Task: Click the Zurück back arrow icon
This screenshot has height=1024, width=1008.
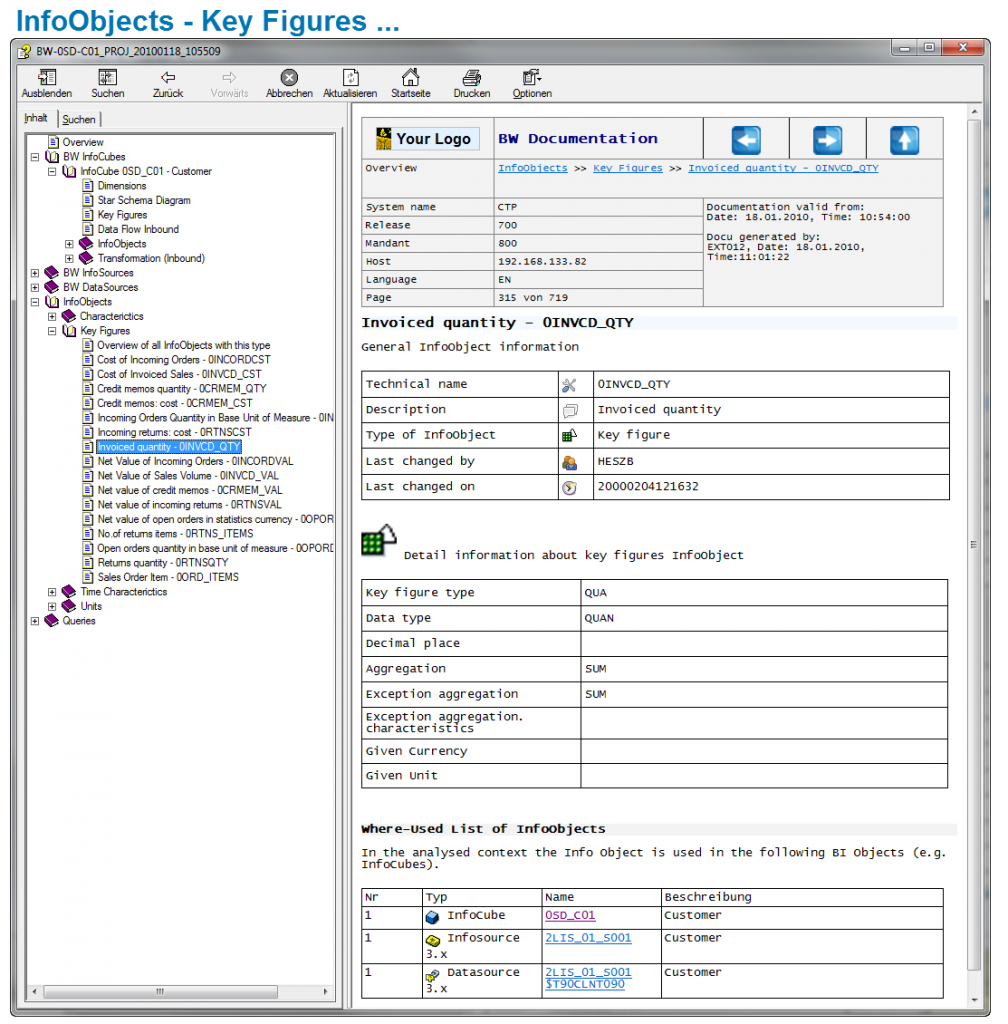Action: pos(167,78)
